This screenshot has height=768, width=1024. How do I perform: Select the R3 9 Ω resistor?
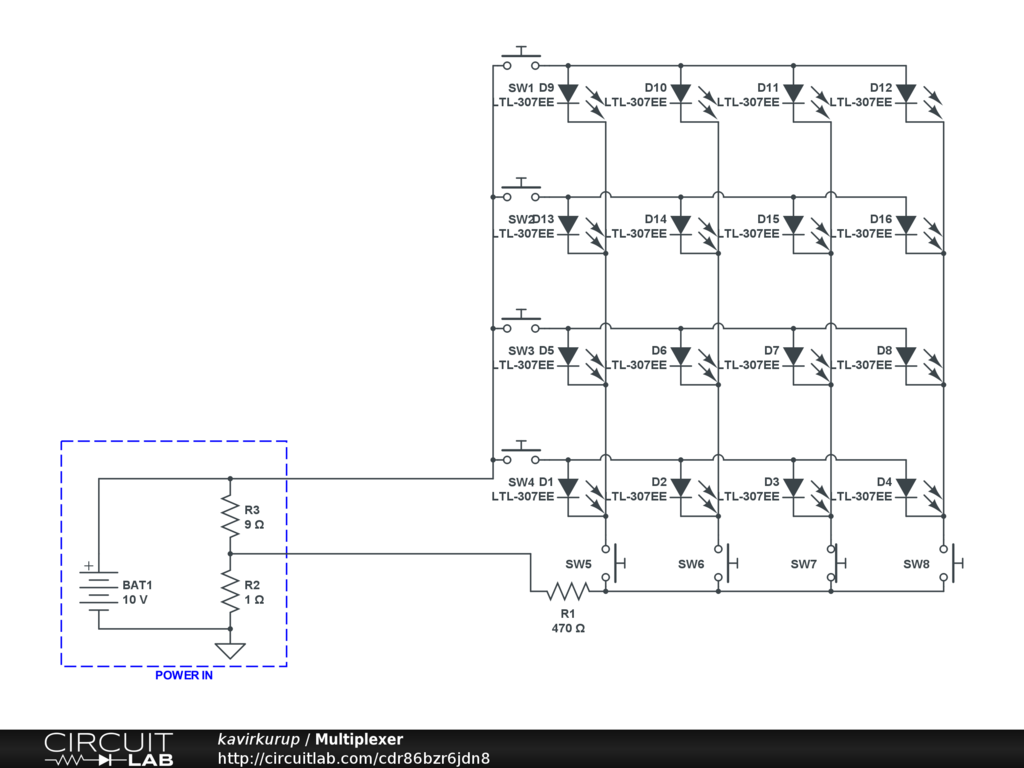click(230, 516)
